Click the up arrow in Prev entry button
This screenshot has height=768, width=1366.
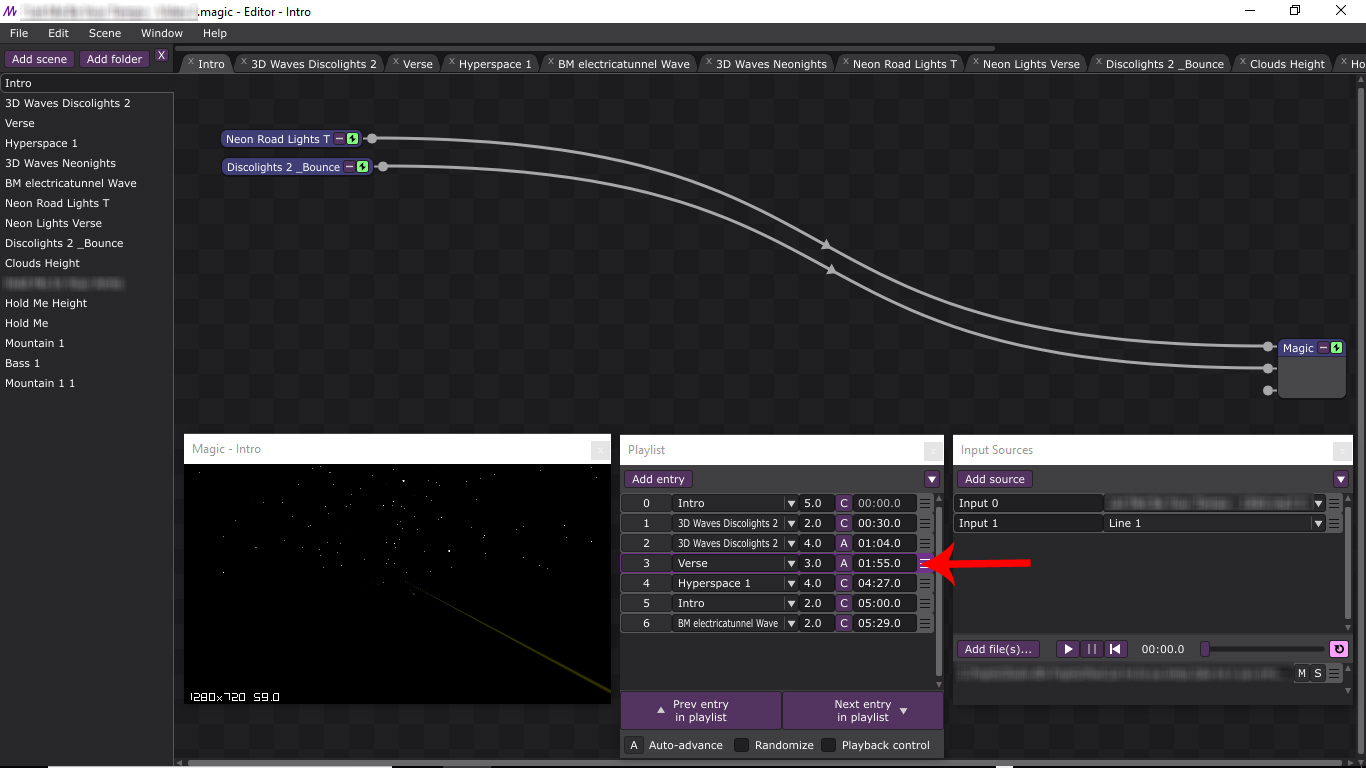(x=660, y=710)
